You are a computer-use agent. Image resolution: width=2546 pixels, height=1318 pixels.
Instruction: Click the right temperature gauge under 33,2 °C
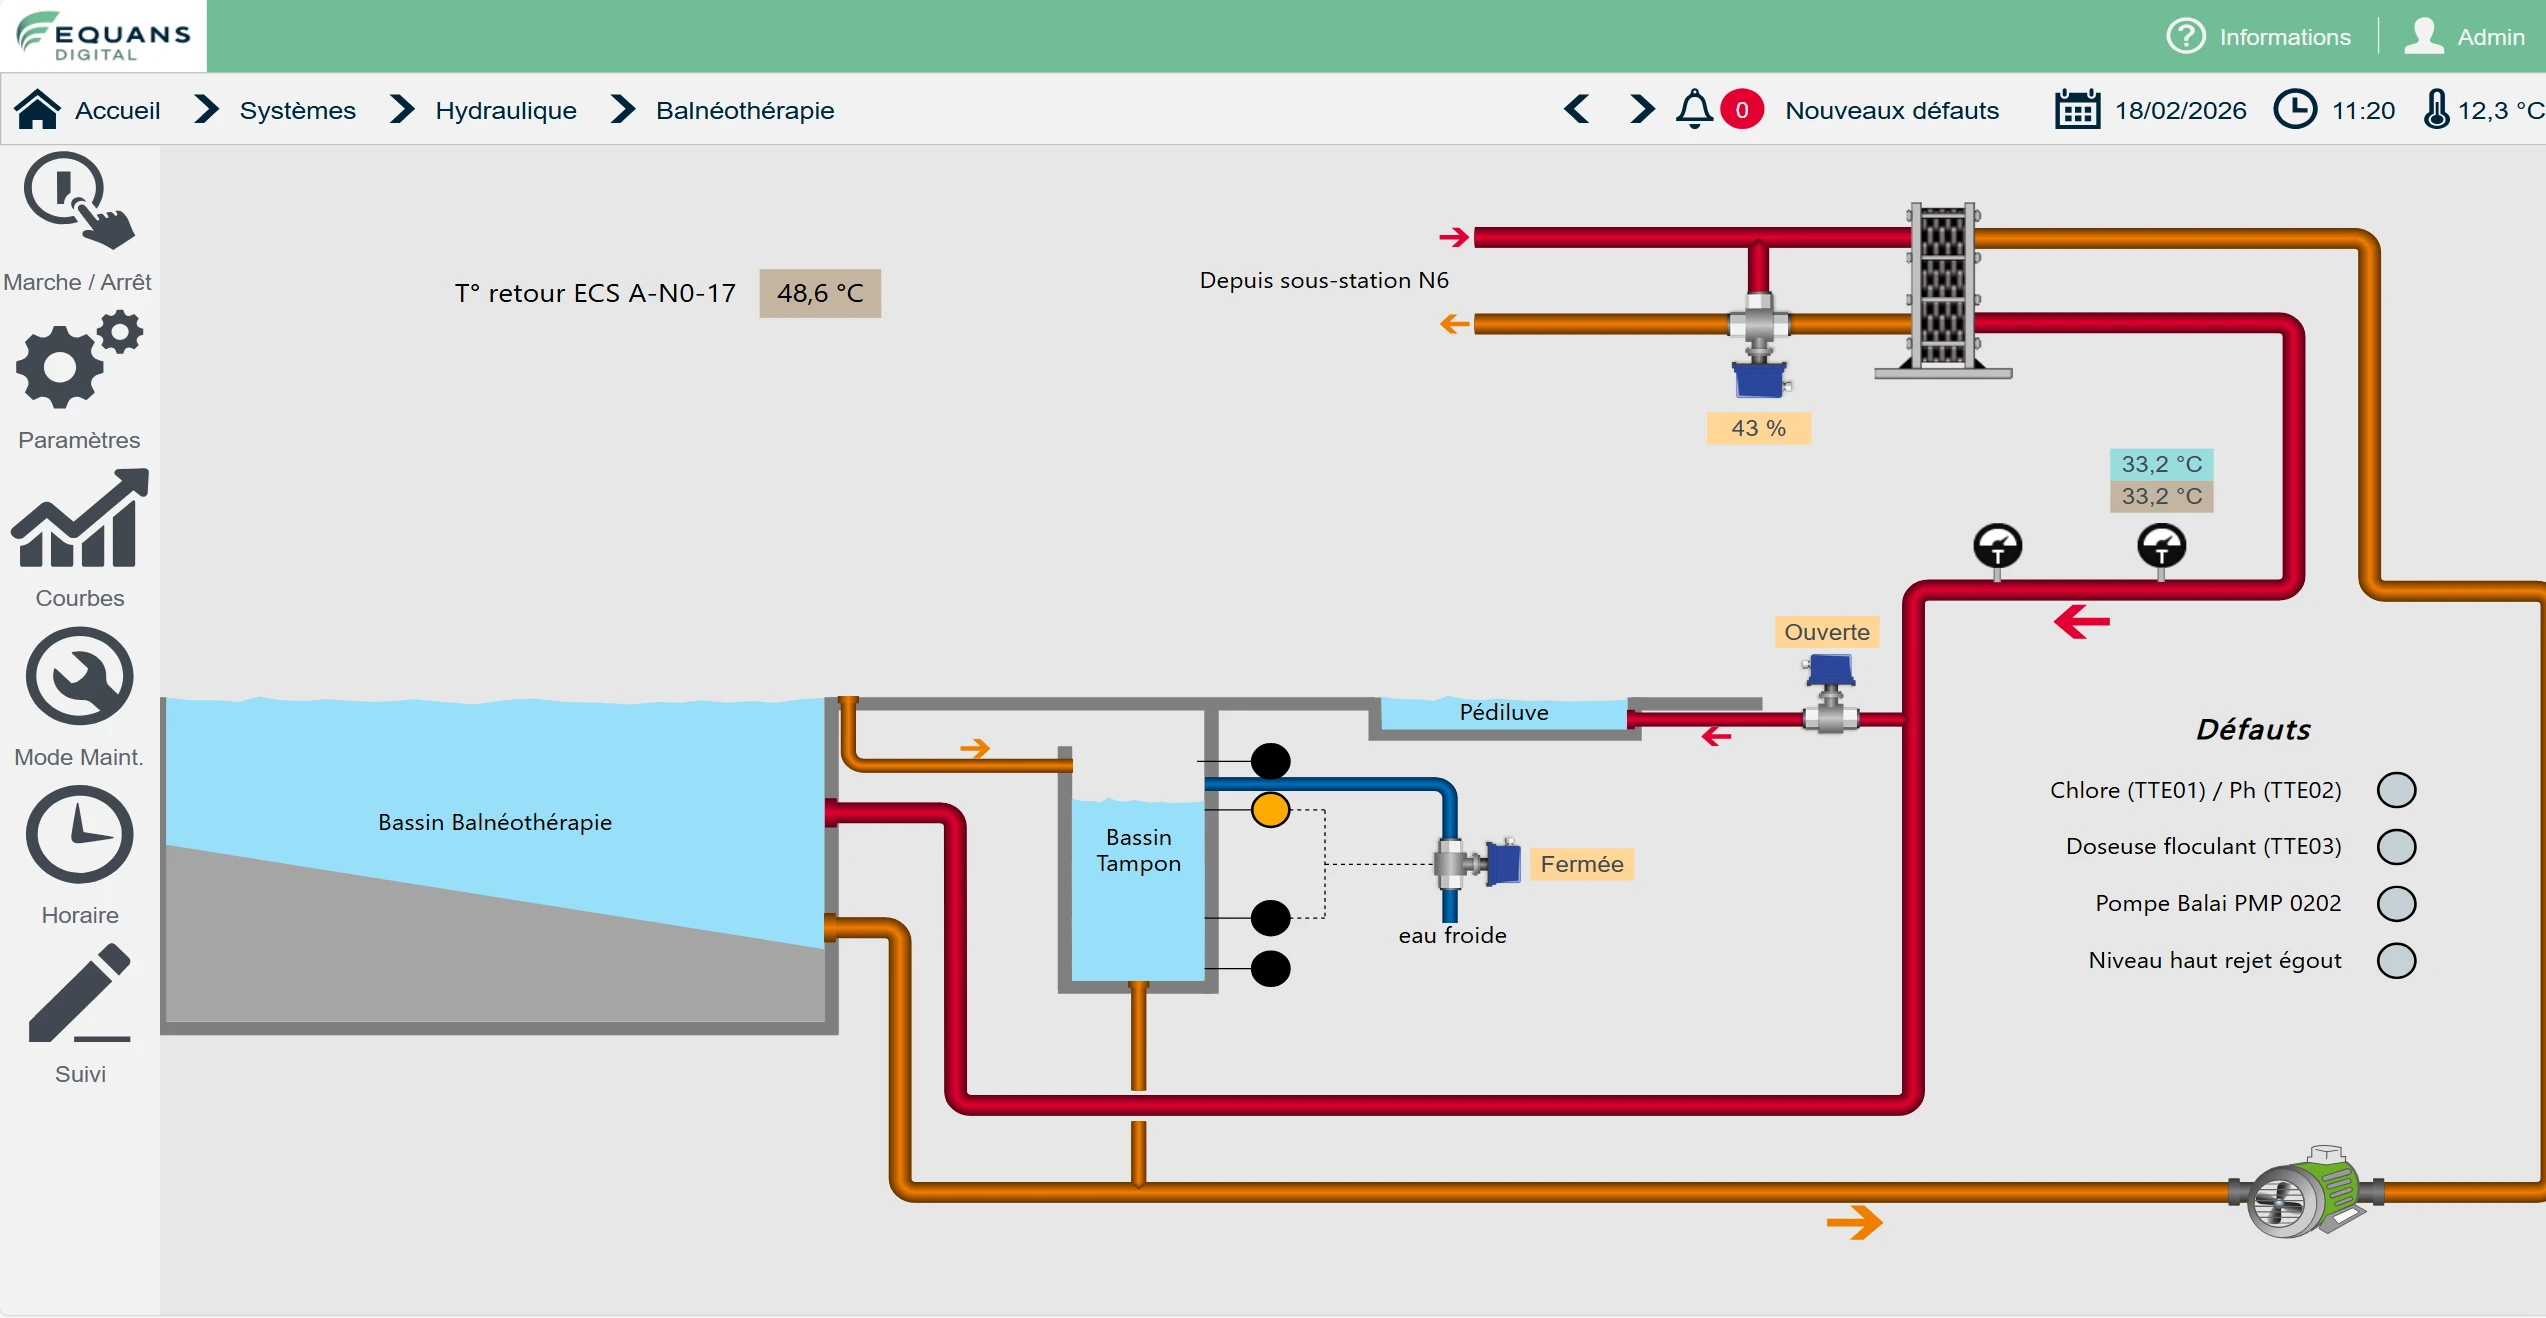[2161, 548]
